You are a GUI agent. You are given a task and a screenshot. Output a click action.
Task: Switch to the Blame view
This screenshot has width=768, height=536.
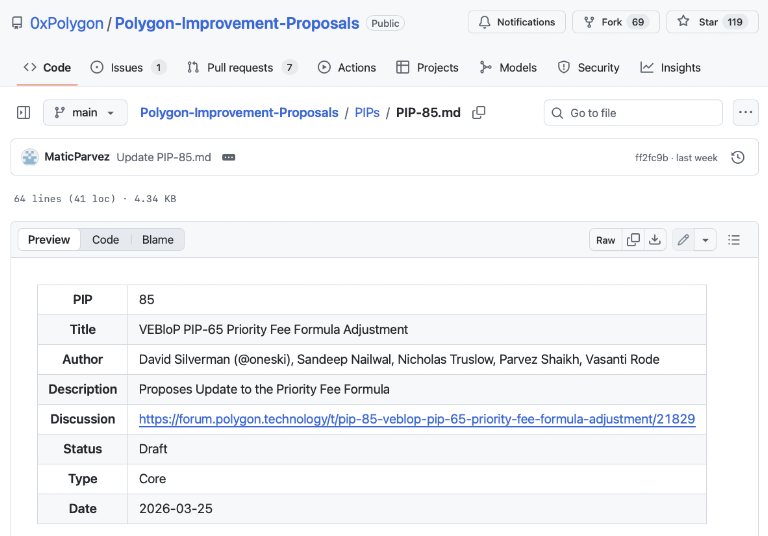point(158,240)
